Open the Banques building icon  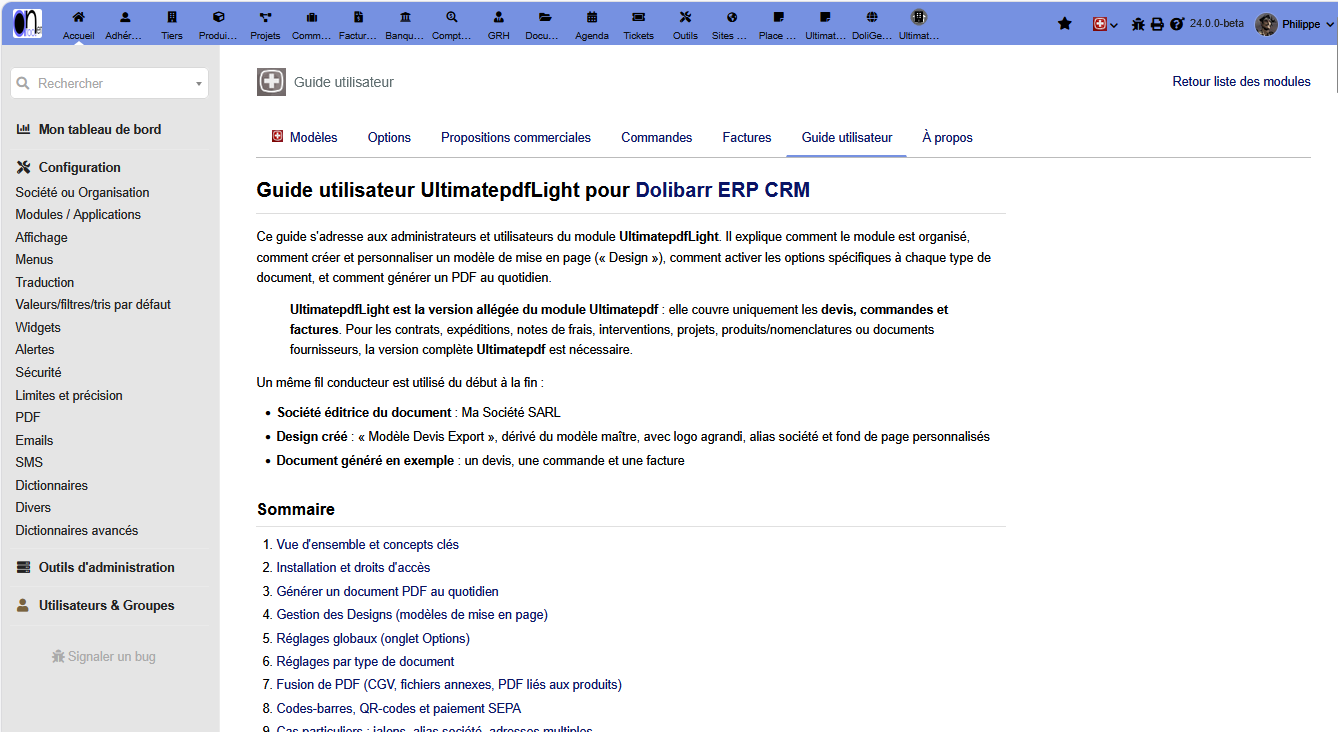pos(405,17)
